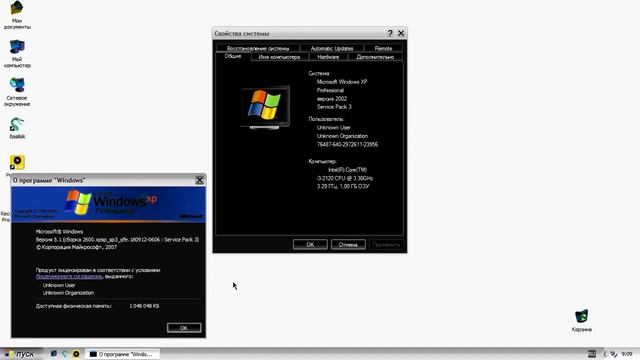Click OK in the О программе Windows dialog
This screenshot has height=360, width=640.
click(x=184, y=328)
